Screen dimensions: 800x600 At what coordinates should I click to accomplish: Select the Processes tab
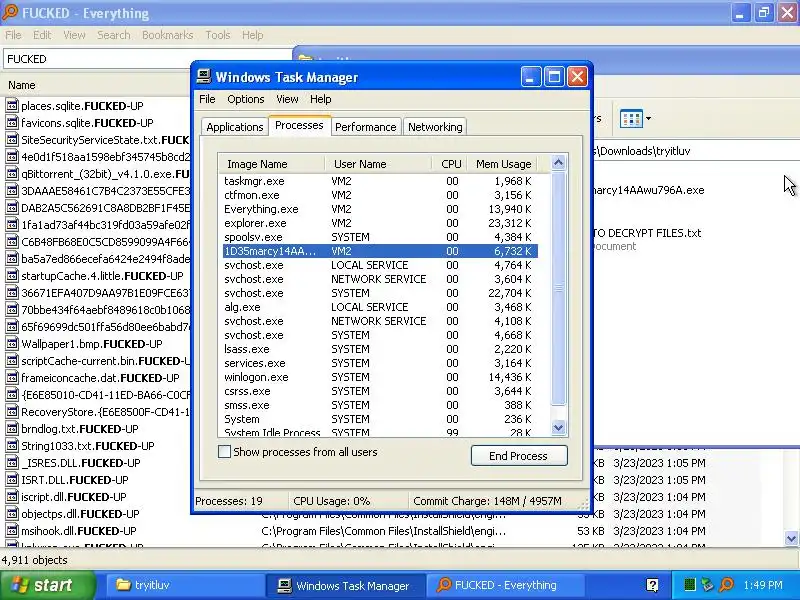pyautogui.click(x=299, y=126)
